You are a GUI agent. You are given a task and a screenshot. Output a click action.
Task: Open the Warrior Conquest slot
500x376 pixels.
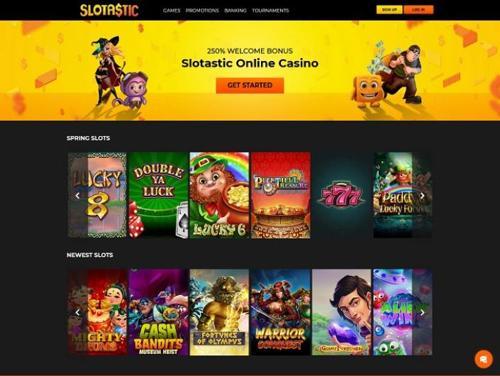(x=281, y=312)
